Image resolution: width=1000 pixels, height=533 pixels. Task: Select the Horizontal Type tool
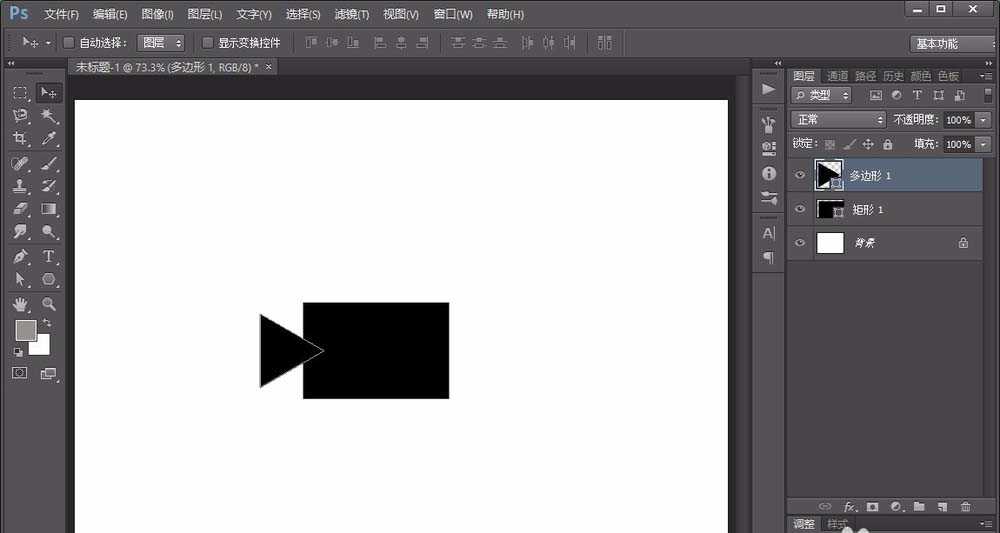point(48,256)
